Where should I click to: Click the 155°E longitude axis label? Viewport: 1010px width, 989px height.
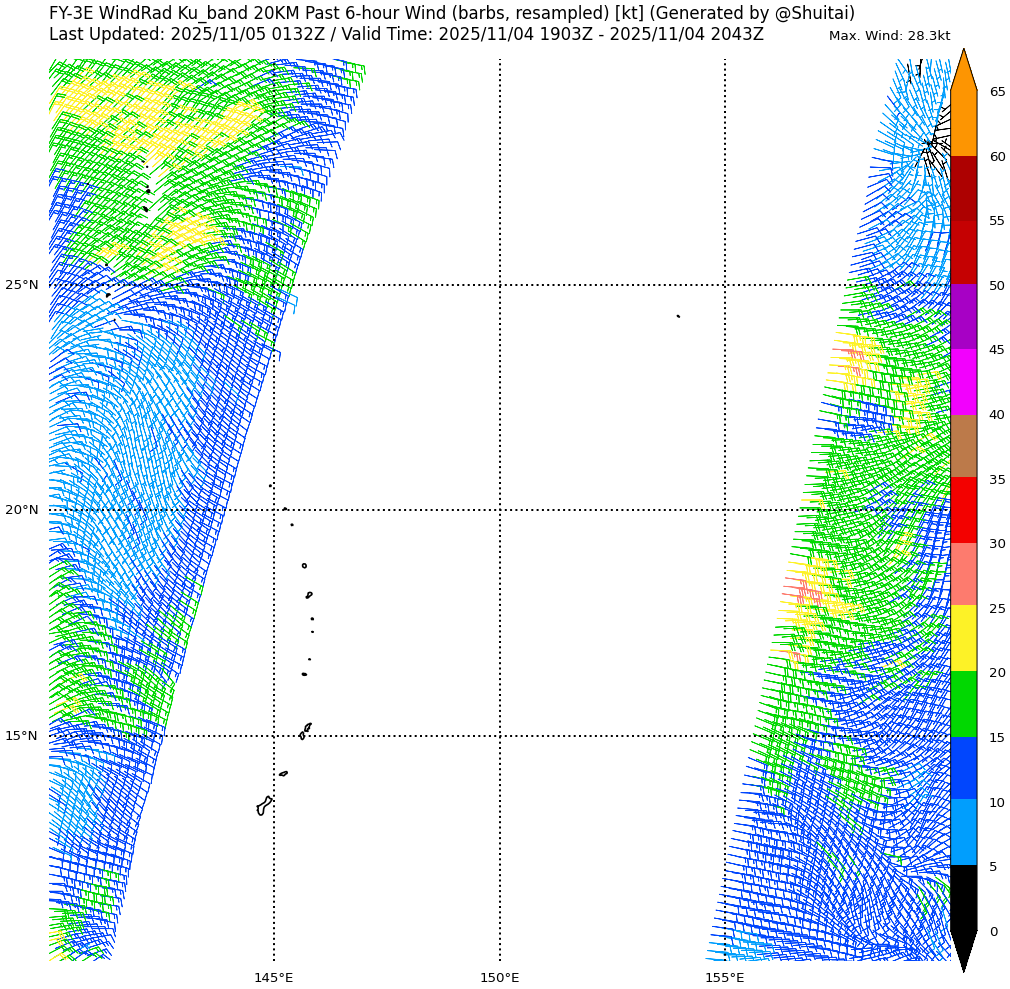tap(724, 977)
